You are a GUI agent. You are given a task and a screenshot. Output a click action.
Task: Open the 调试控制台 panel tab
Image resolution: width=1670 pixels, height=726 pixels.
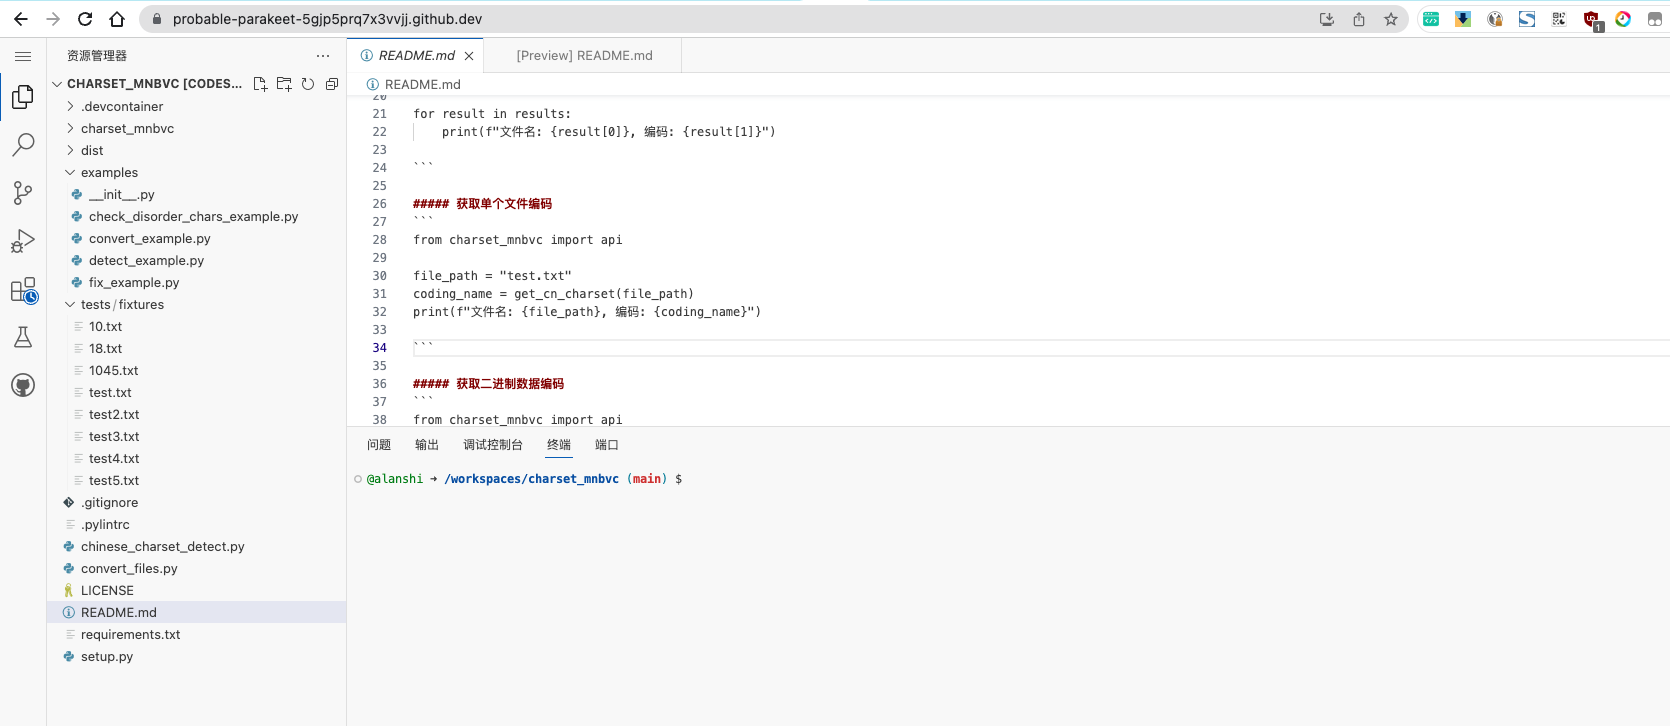coord(493,445)
